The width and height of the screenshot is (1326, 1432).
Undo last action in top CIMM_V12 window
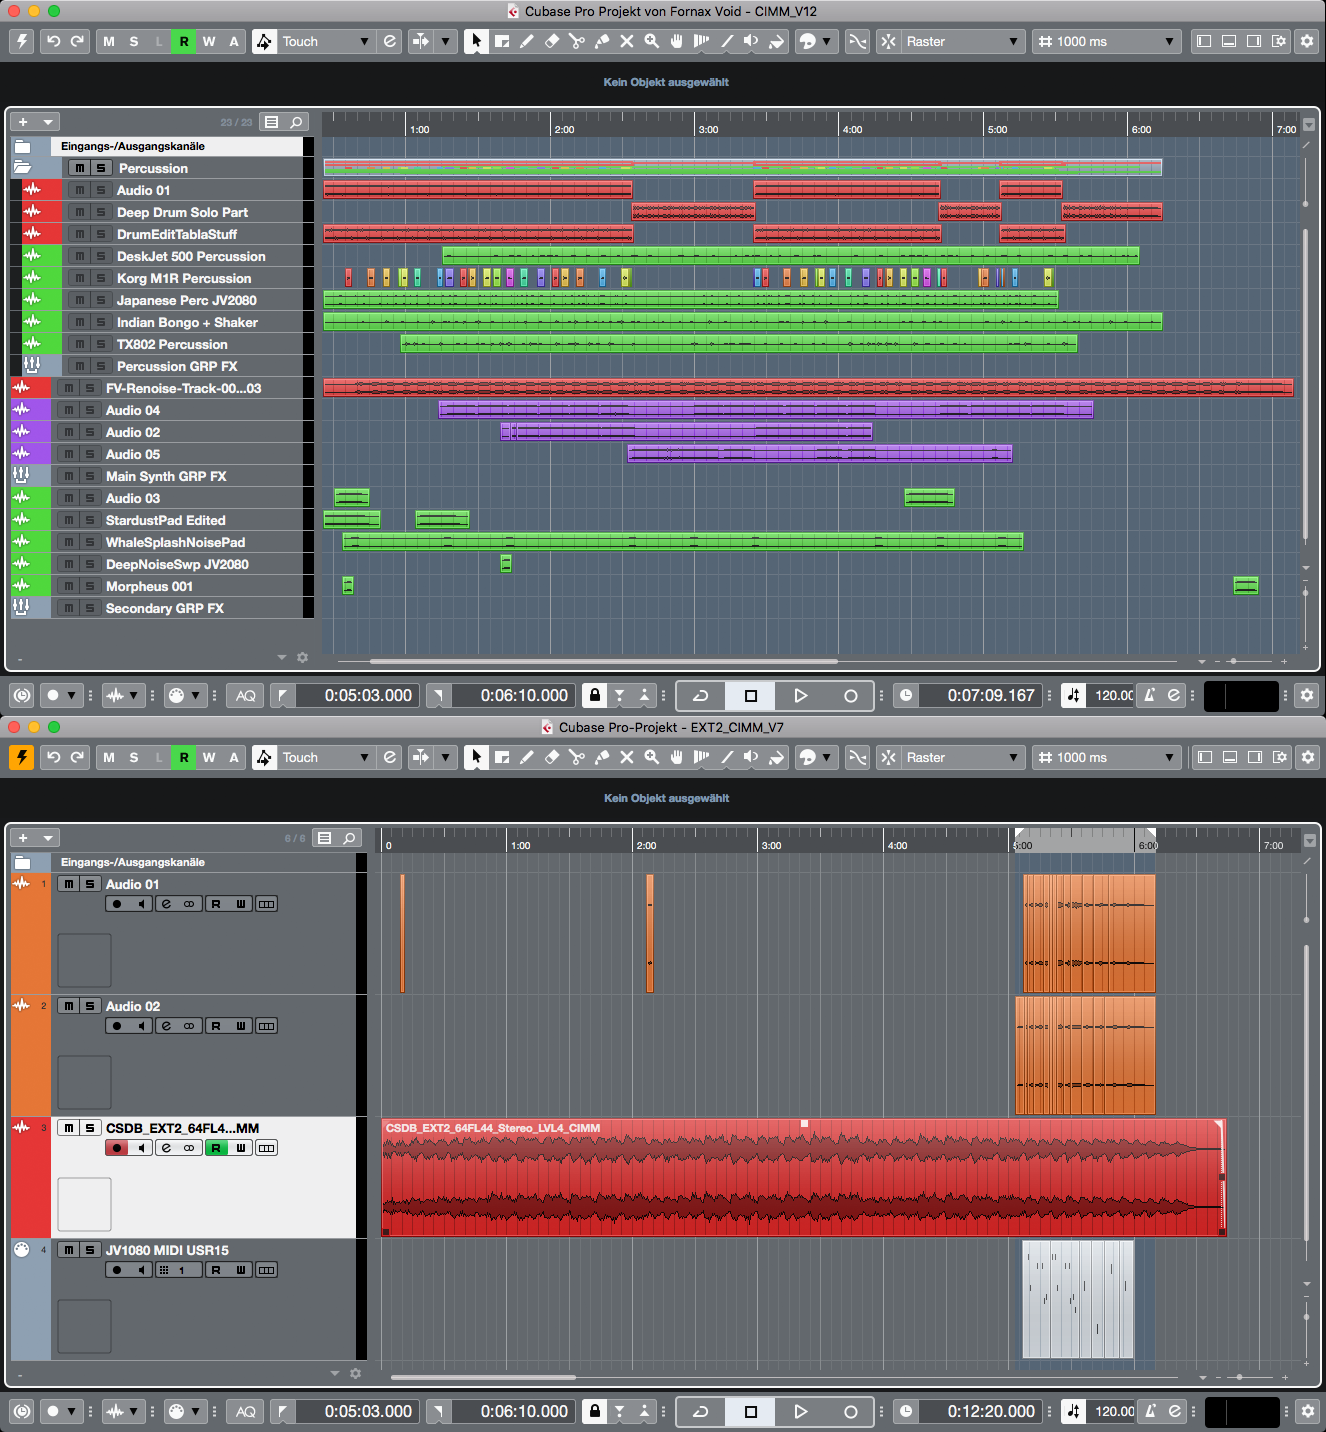pyautogui.click(x=54, y=41)
